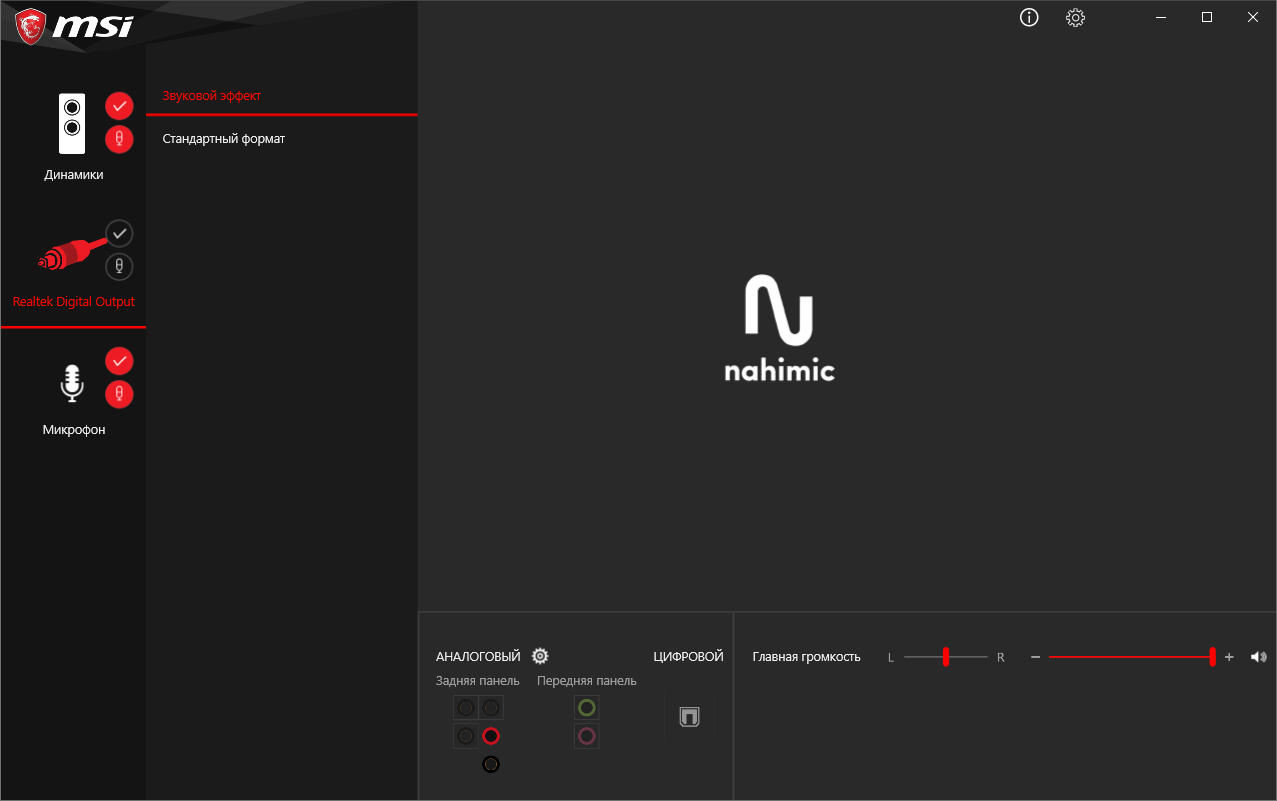
Task: Select the Микрофон microphone device icon
Action: pos(71,383)
